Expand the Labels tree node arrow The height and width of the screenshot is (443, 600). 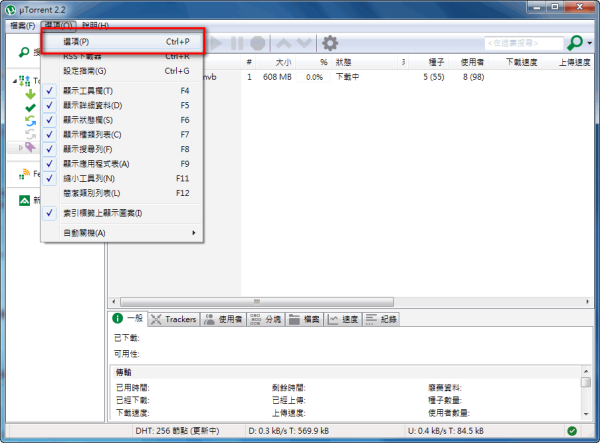21,148
